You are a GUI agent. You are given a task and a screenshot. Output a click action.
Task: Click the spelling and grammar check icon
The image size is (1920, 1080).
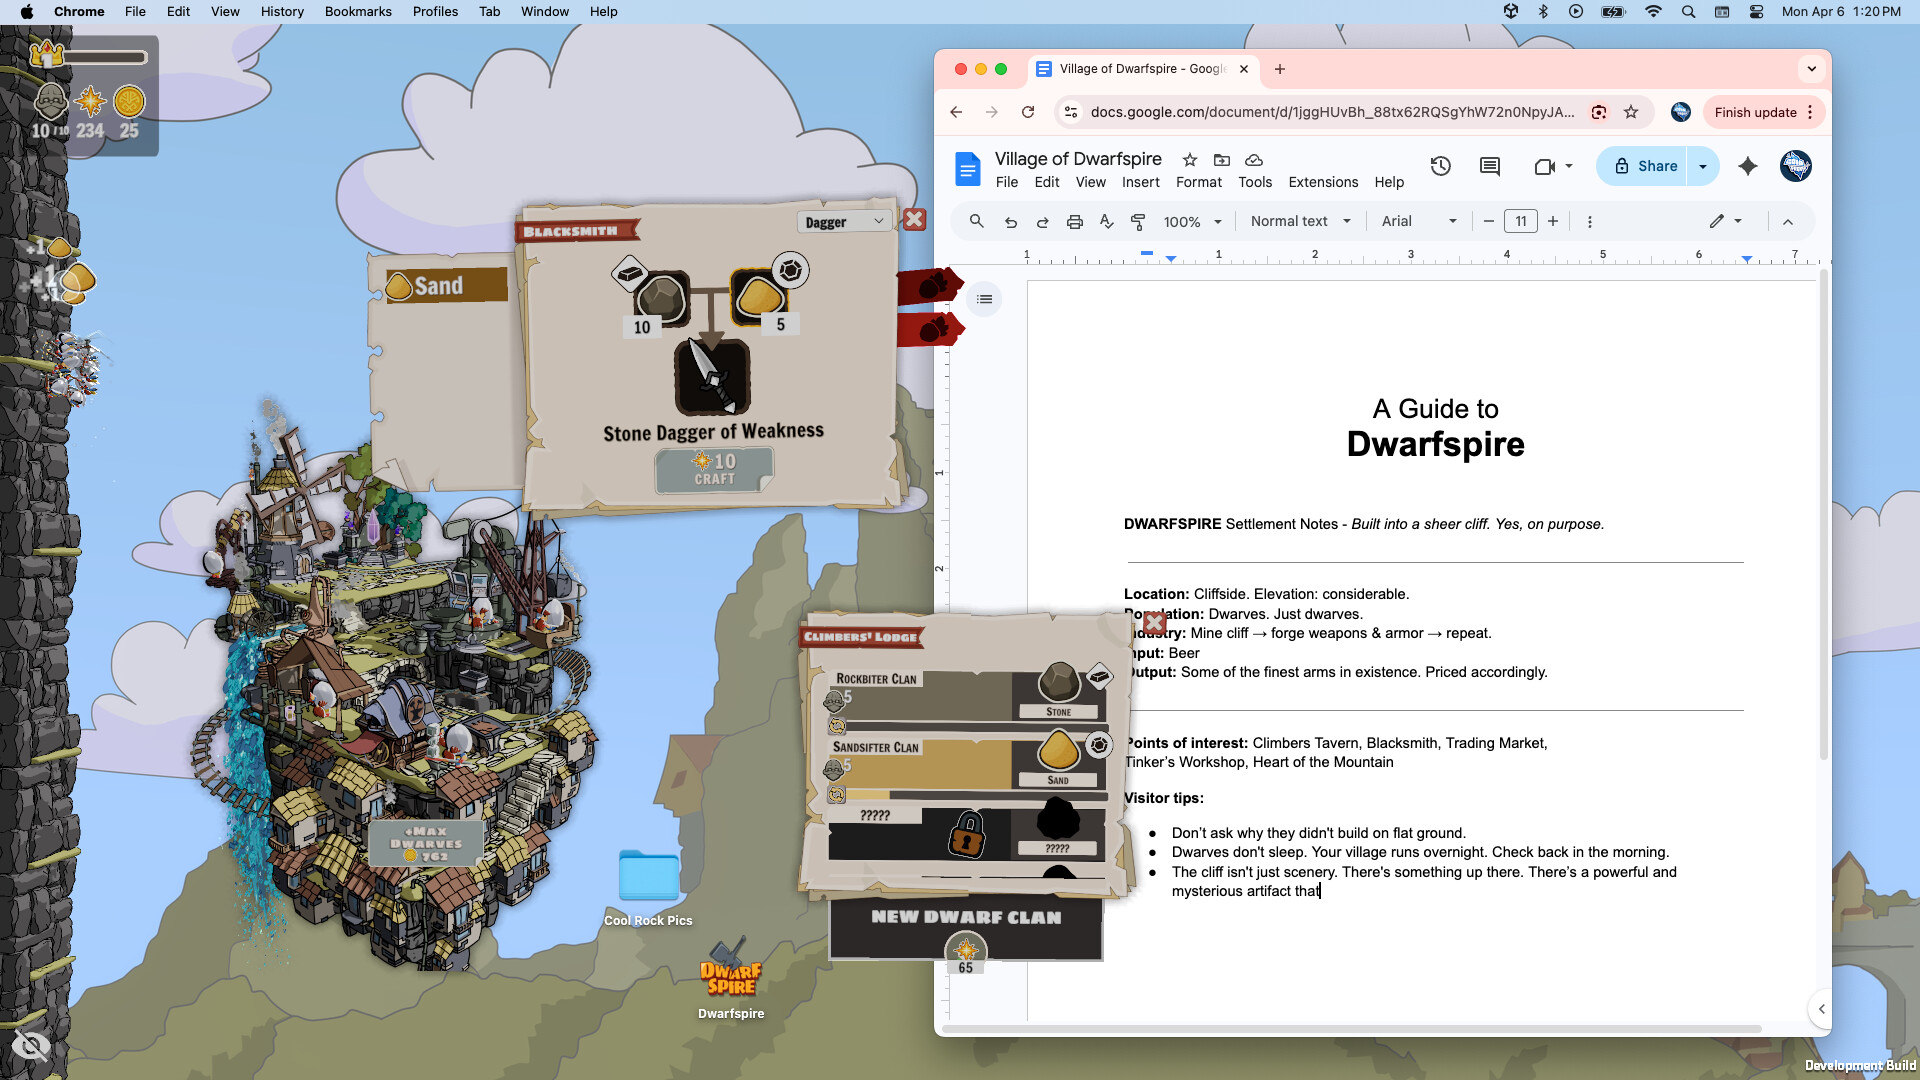click(1106, 222)
